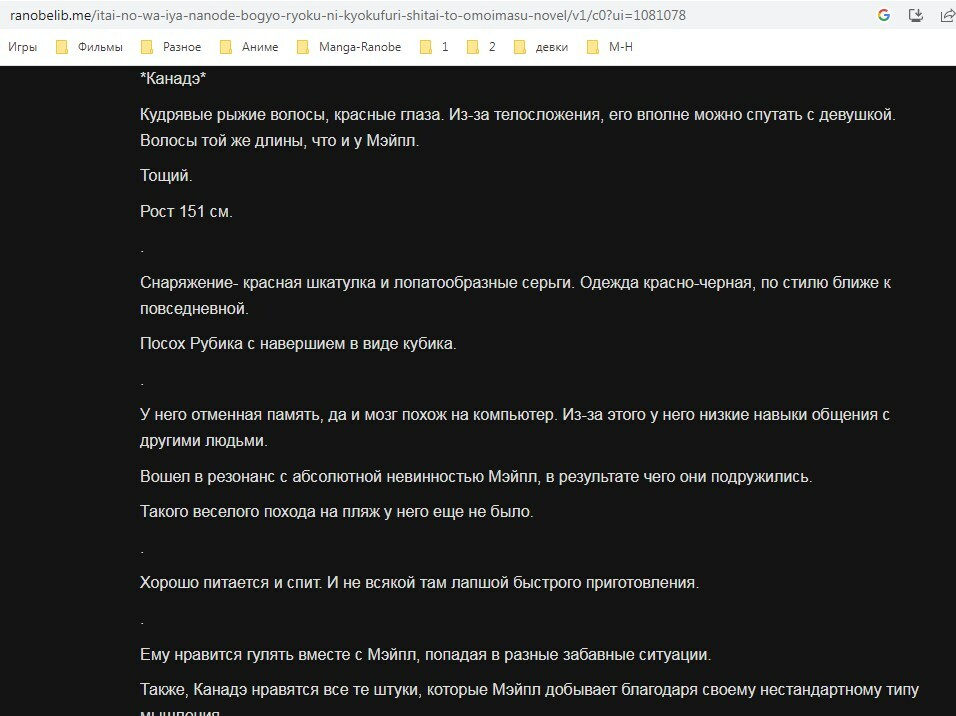Click the ranobelib.me URL in address bar
The height and width of the screenshot is (716, 956).
pos(347,16)
